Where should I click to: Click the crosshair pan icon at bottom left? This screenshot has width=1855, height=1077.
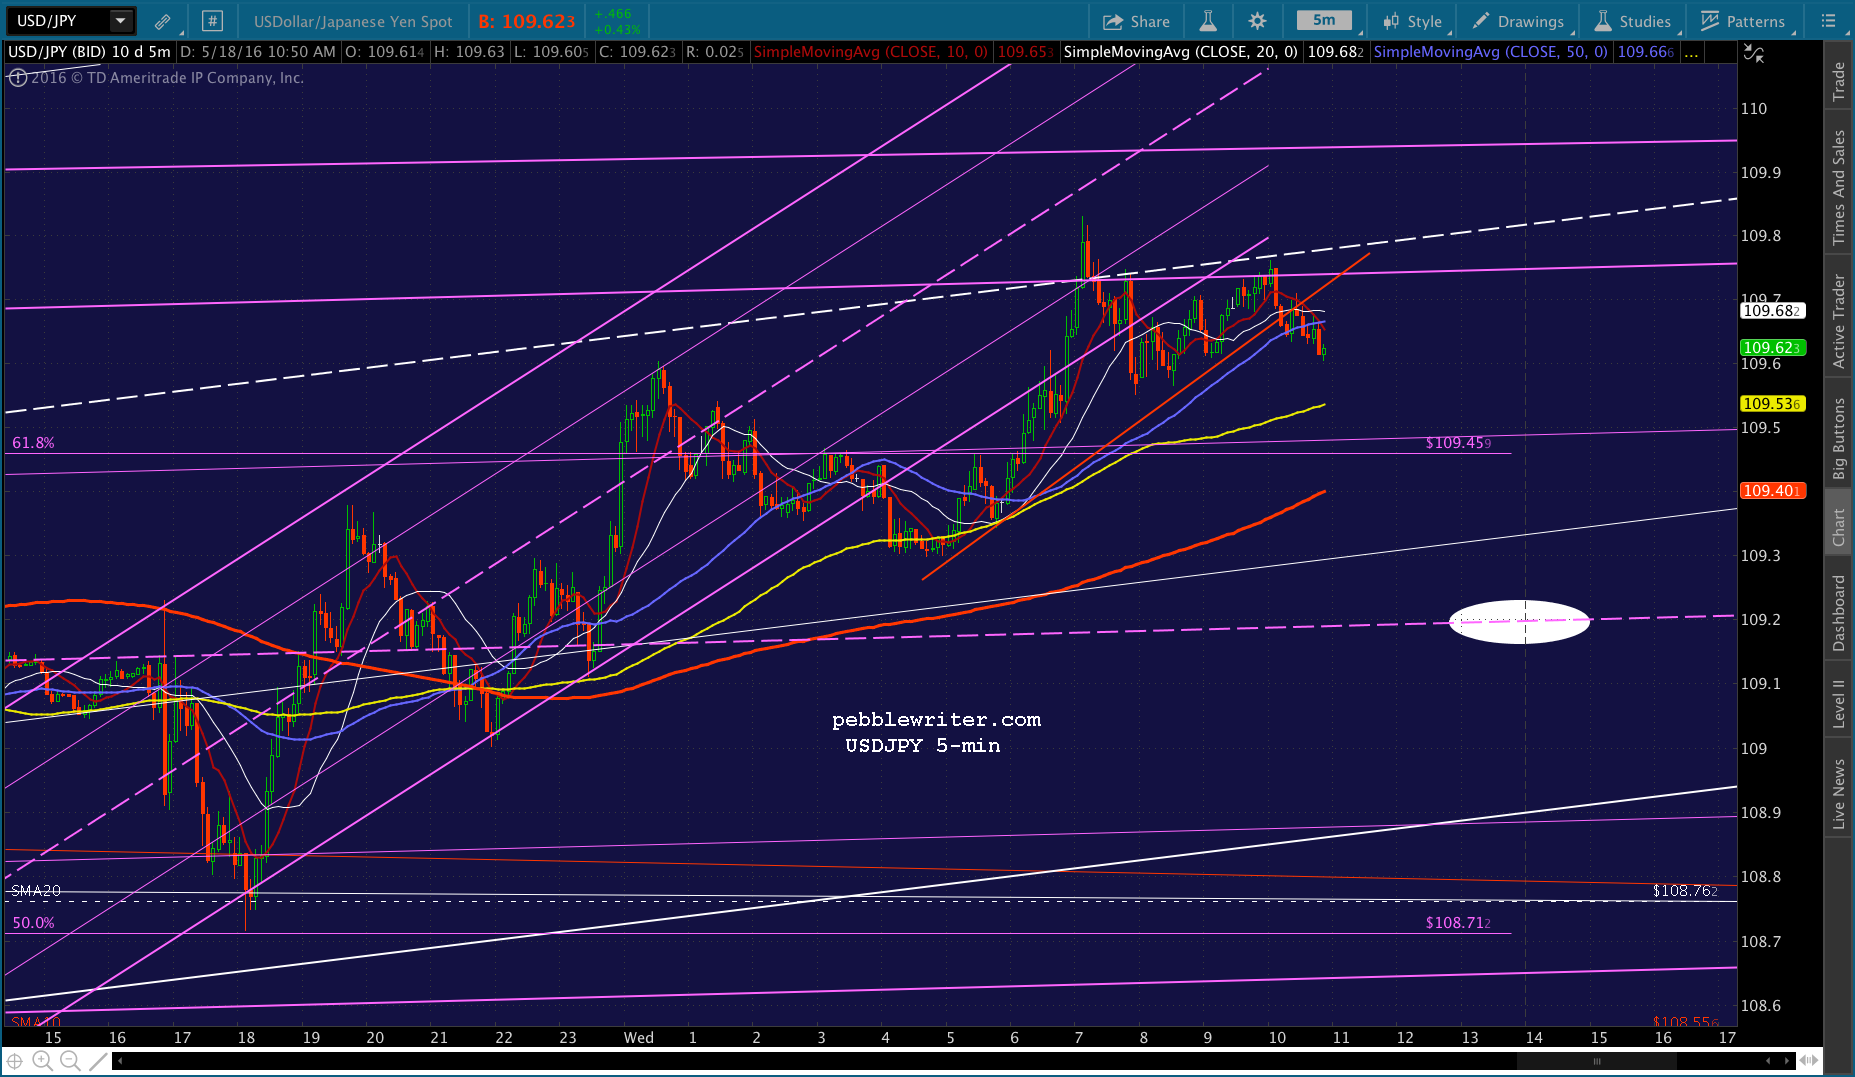coord(15,1061)
